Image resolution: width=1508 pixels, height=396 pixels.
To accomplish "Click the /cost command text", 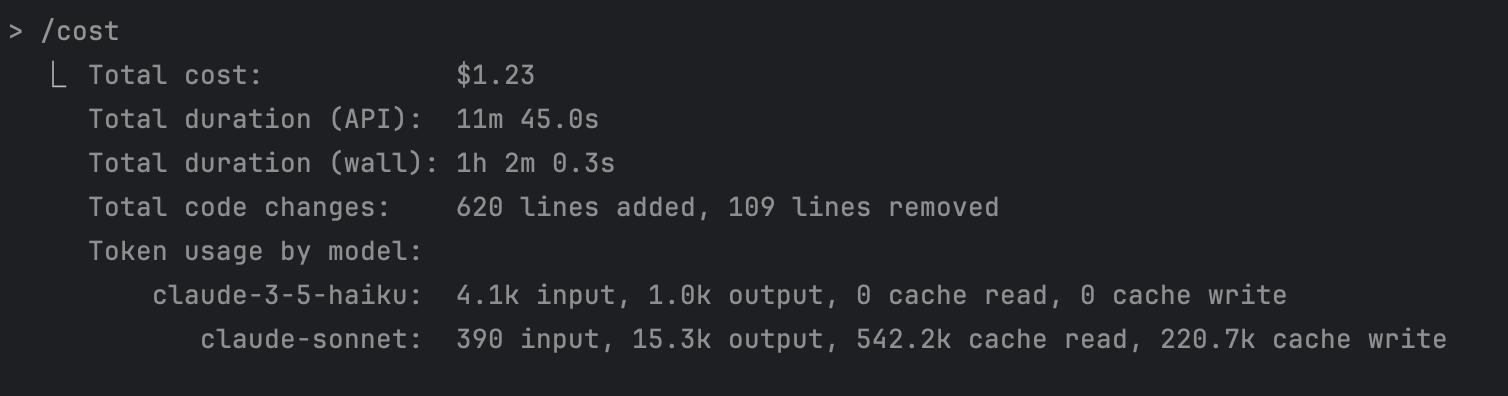I will click(80, 31).
